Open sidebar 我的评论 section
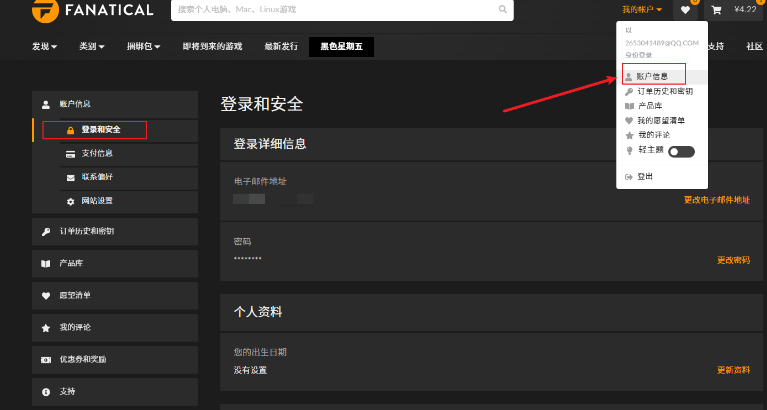The width and height of the screenshot is (767, 410). click(115, 328)
